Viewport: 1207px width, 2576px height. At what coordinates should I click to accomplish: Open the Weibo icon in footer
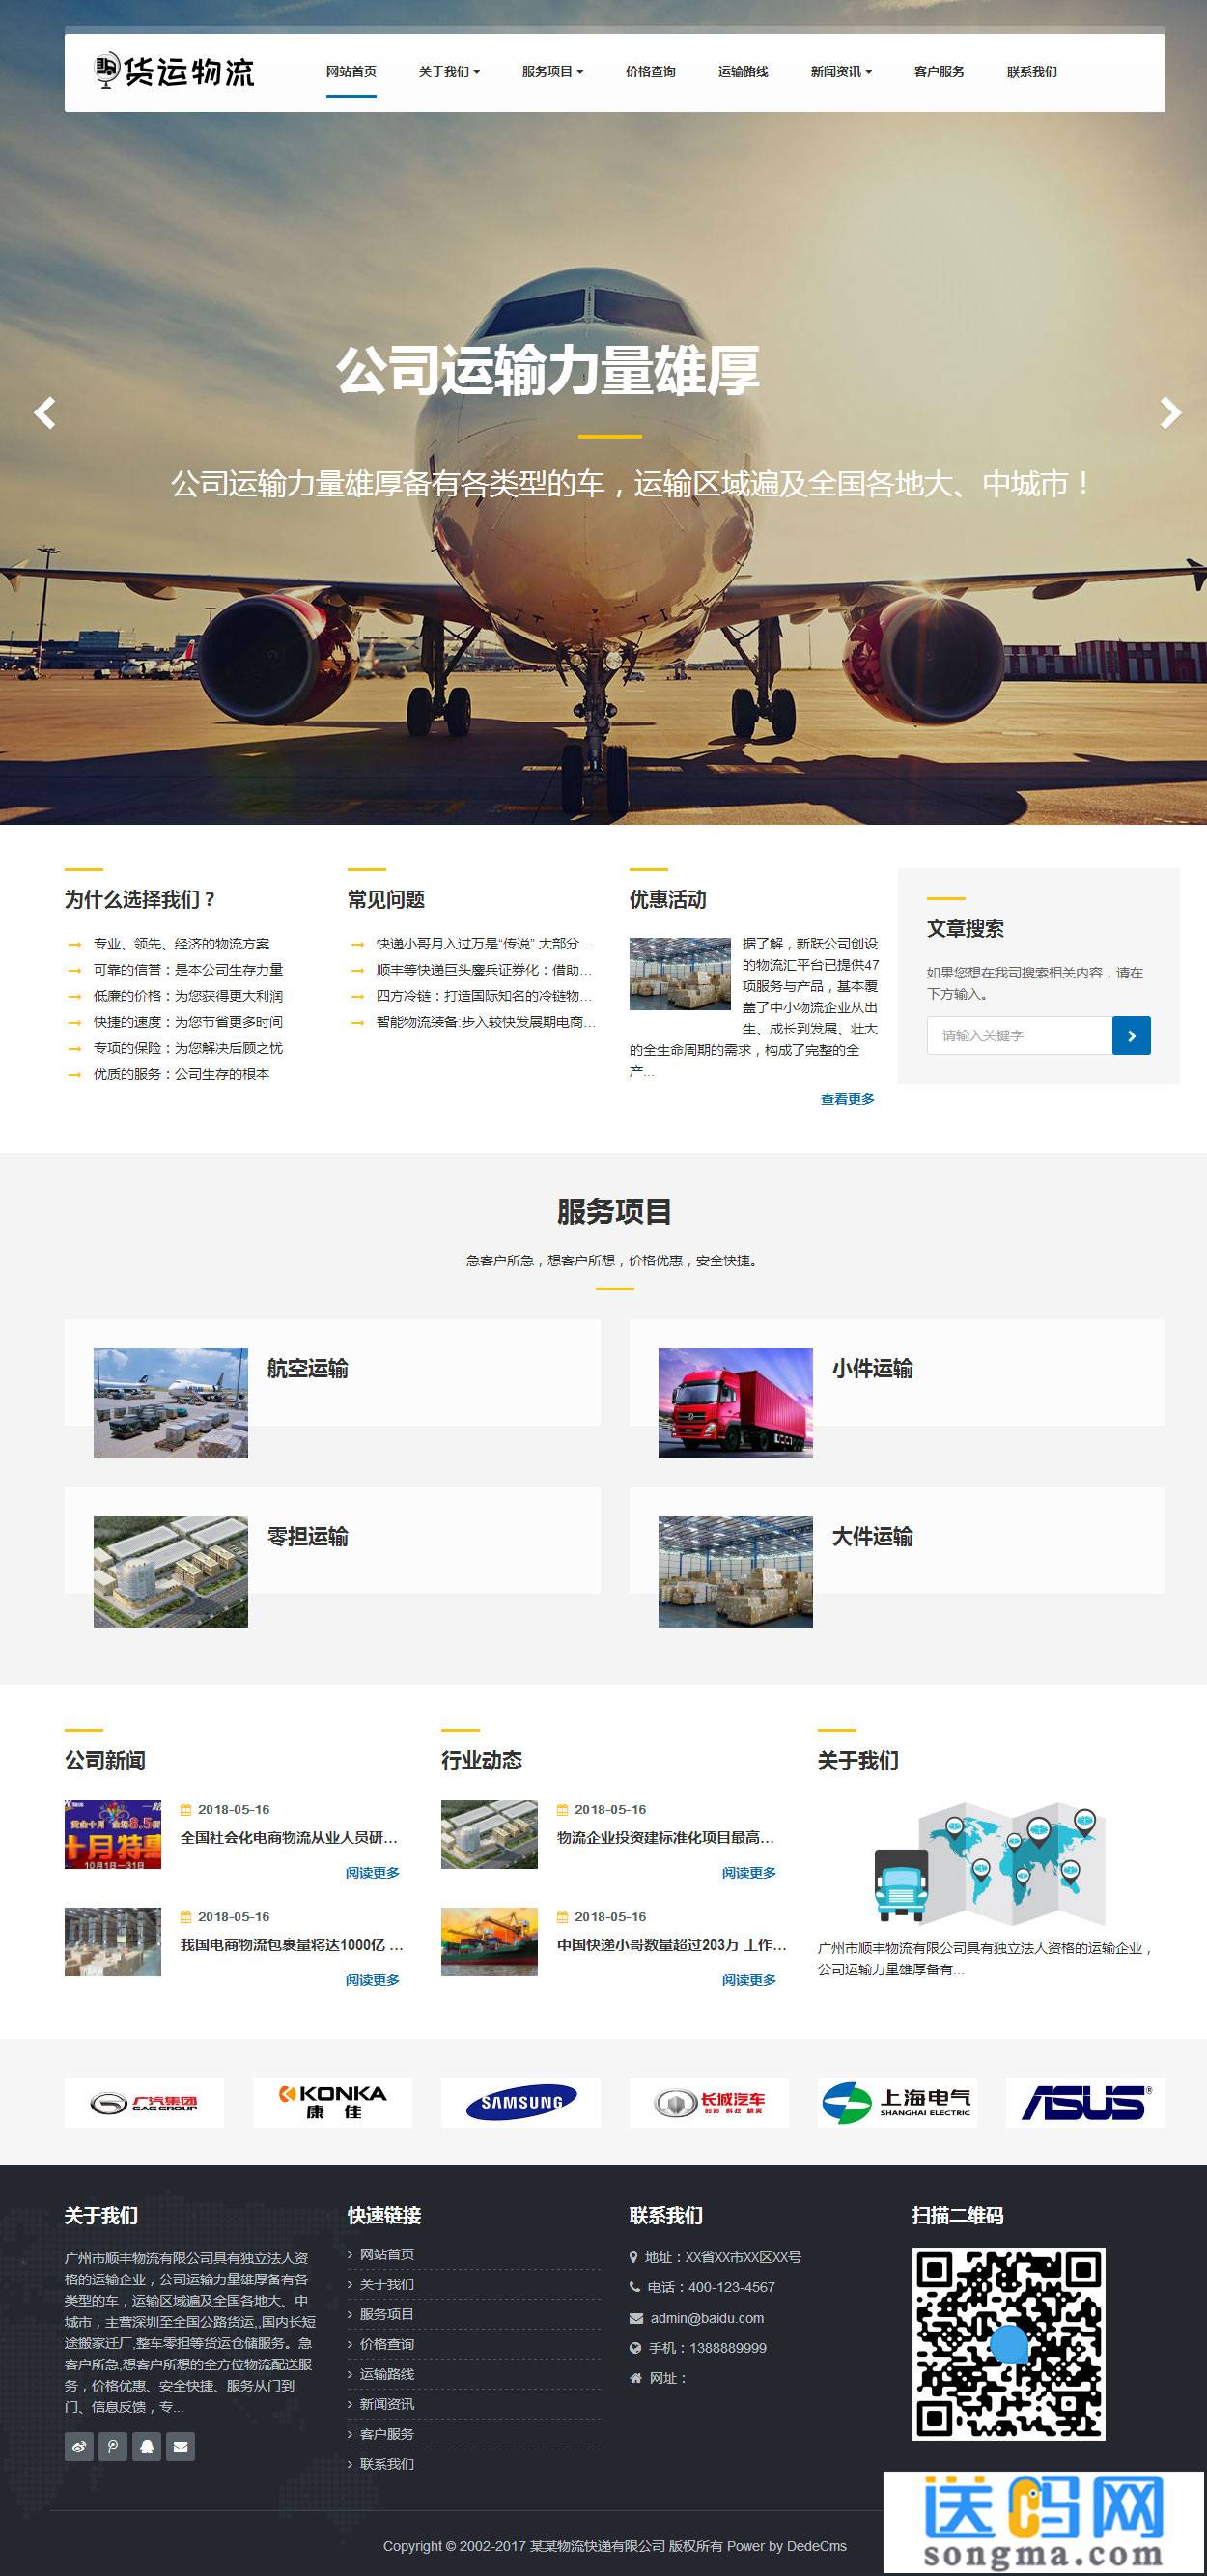[x=79, y=2446]
